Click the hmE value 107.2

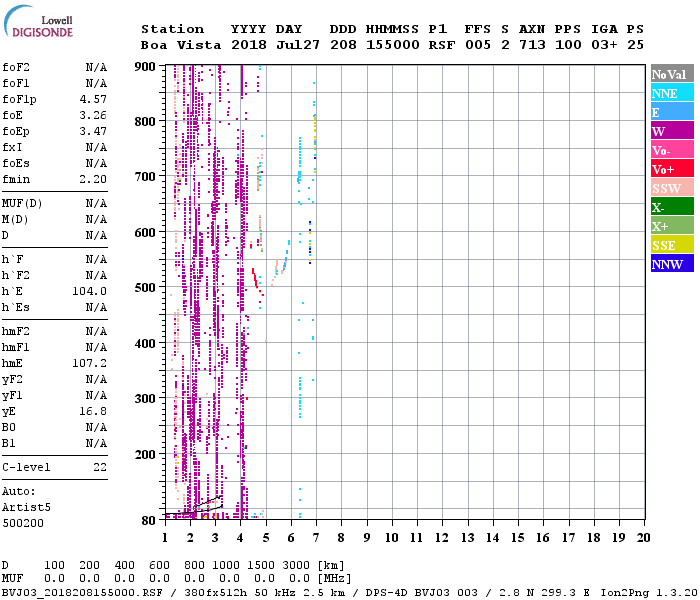point(90,363)
